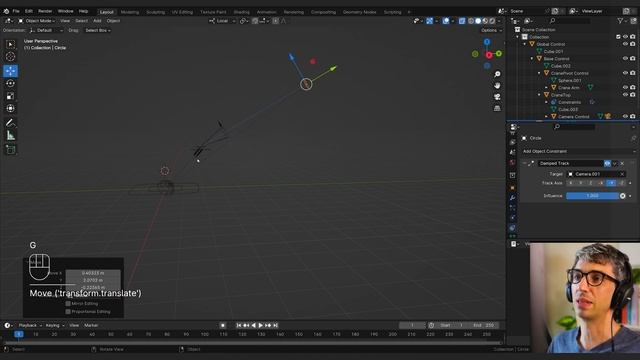Image resolution: width=640 pixels, height=360 pixels.
Task: Select the Scale tool
Action: pyautogui.click(x=11, y=96)
